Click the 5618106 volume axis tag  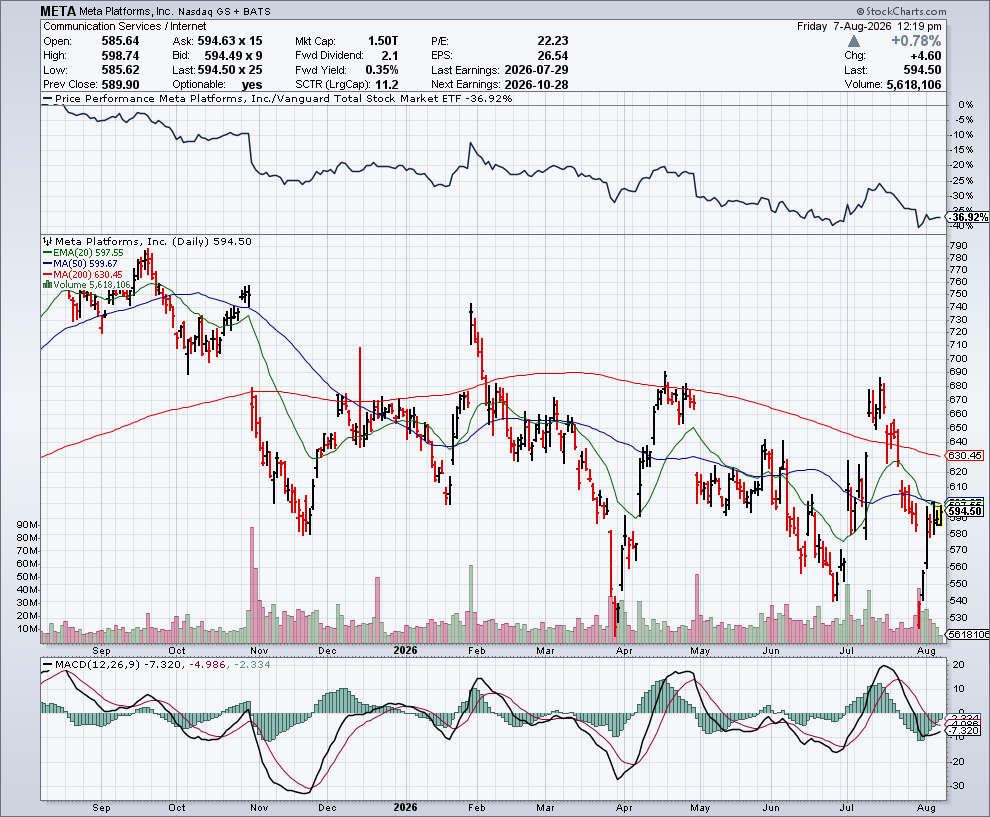(x=969, y=634)
